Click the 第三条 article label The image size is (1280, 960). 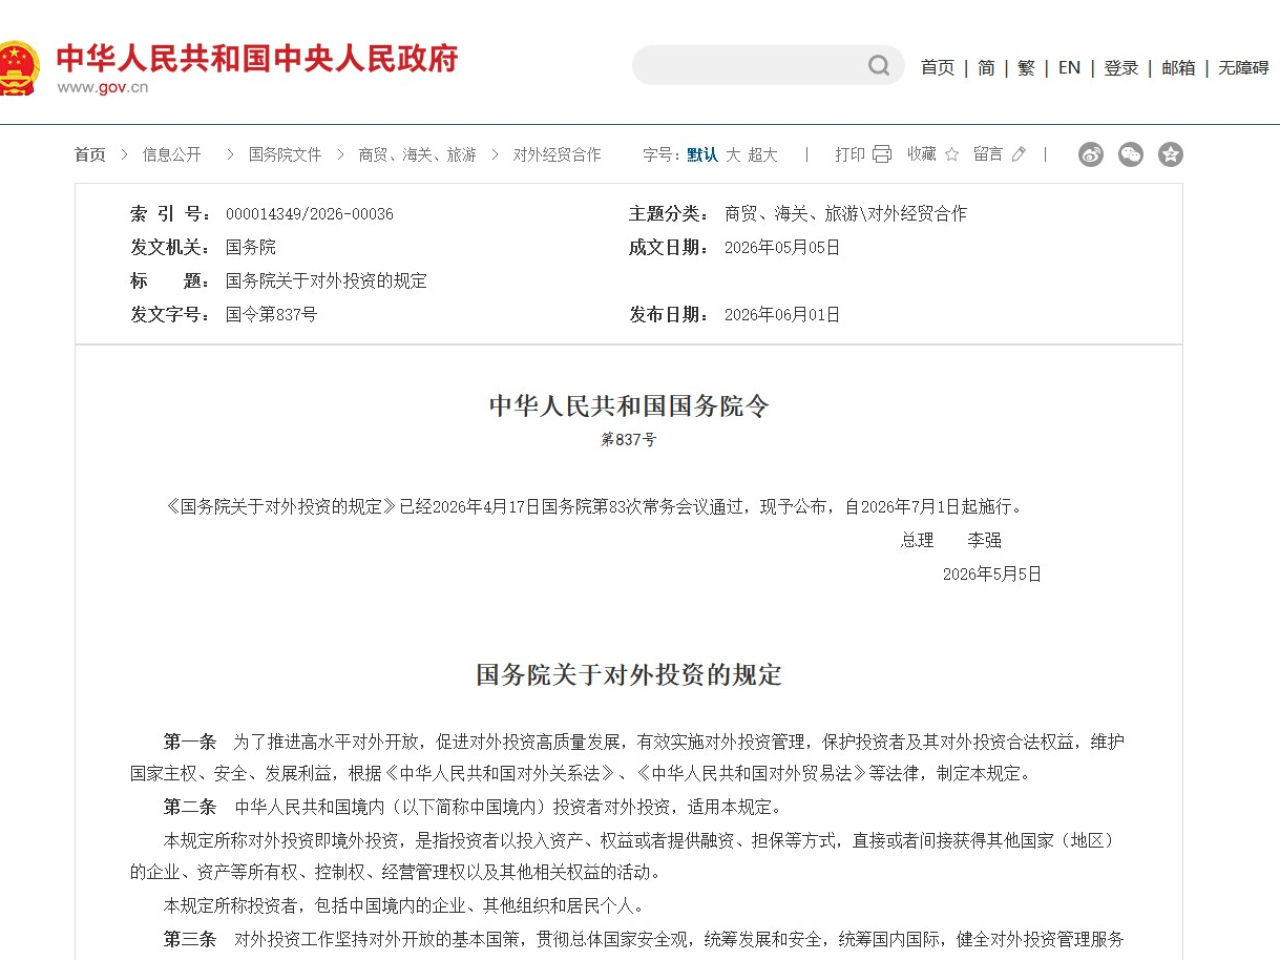point(190,939)
